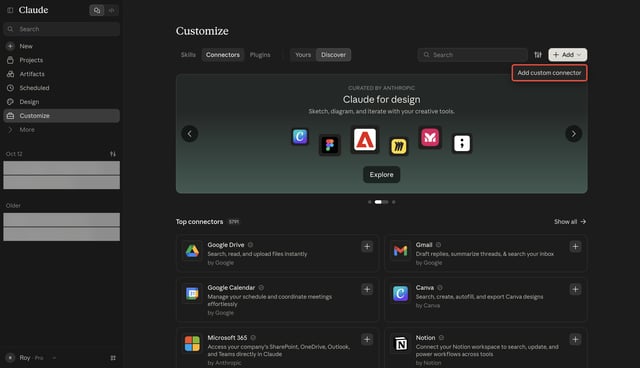640x368 pixels.
Task: Click the Notion logo icon
Action: click(400, 344)
